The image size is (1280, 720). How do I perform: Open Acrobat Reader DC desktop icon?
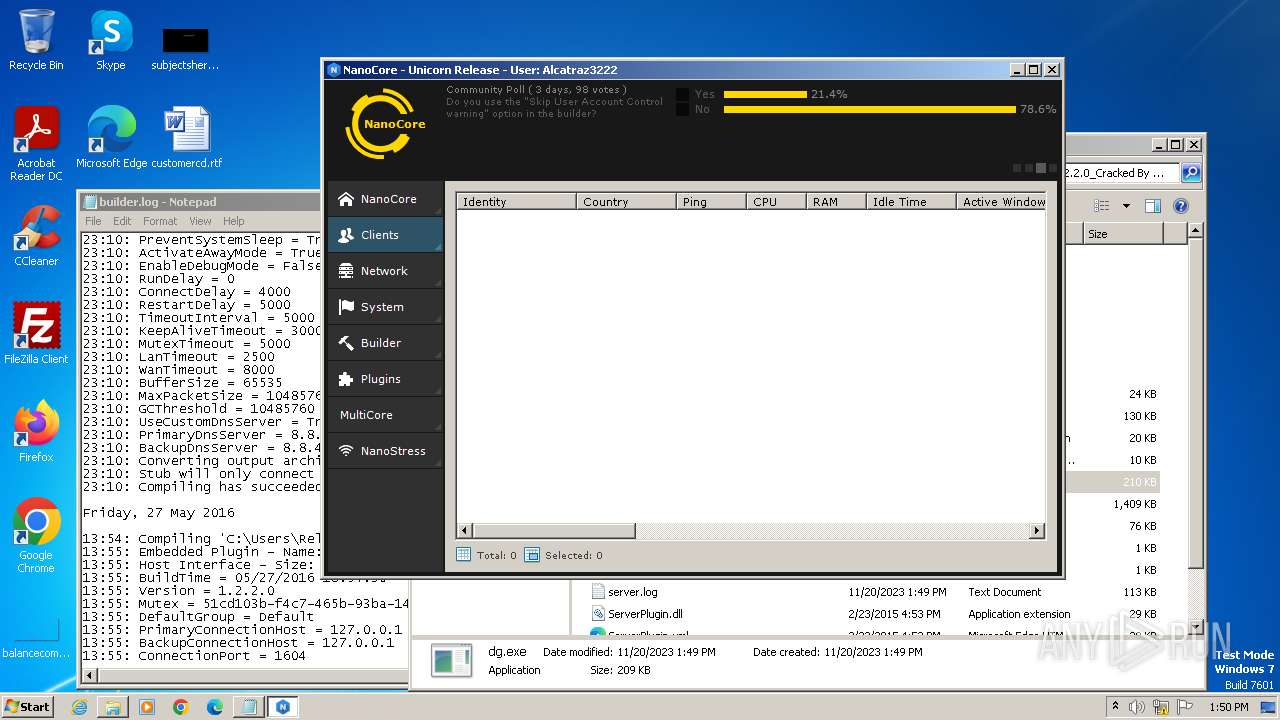36,145
